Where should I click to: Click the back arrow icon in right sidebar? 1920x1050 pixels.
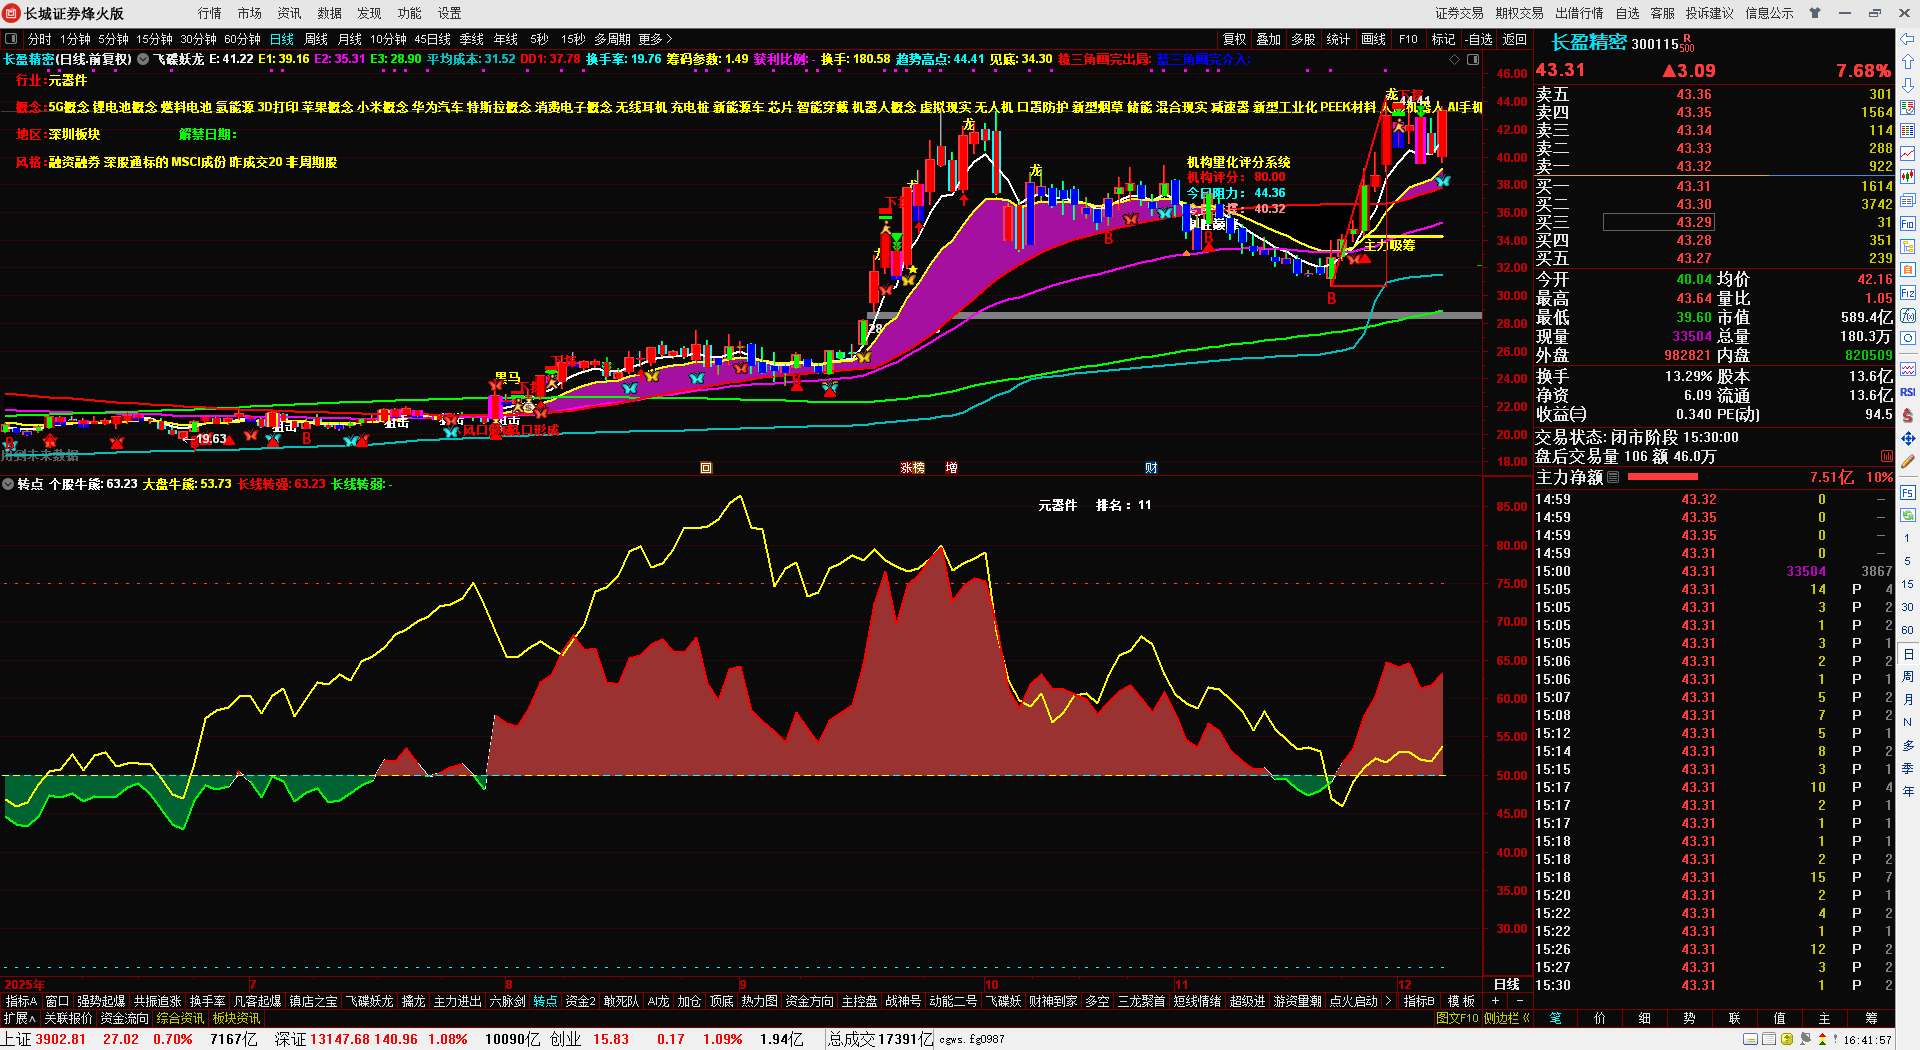(x=1908, y=39)
